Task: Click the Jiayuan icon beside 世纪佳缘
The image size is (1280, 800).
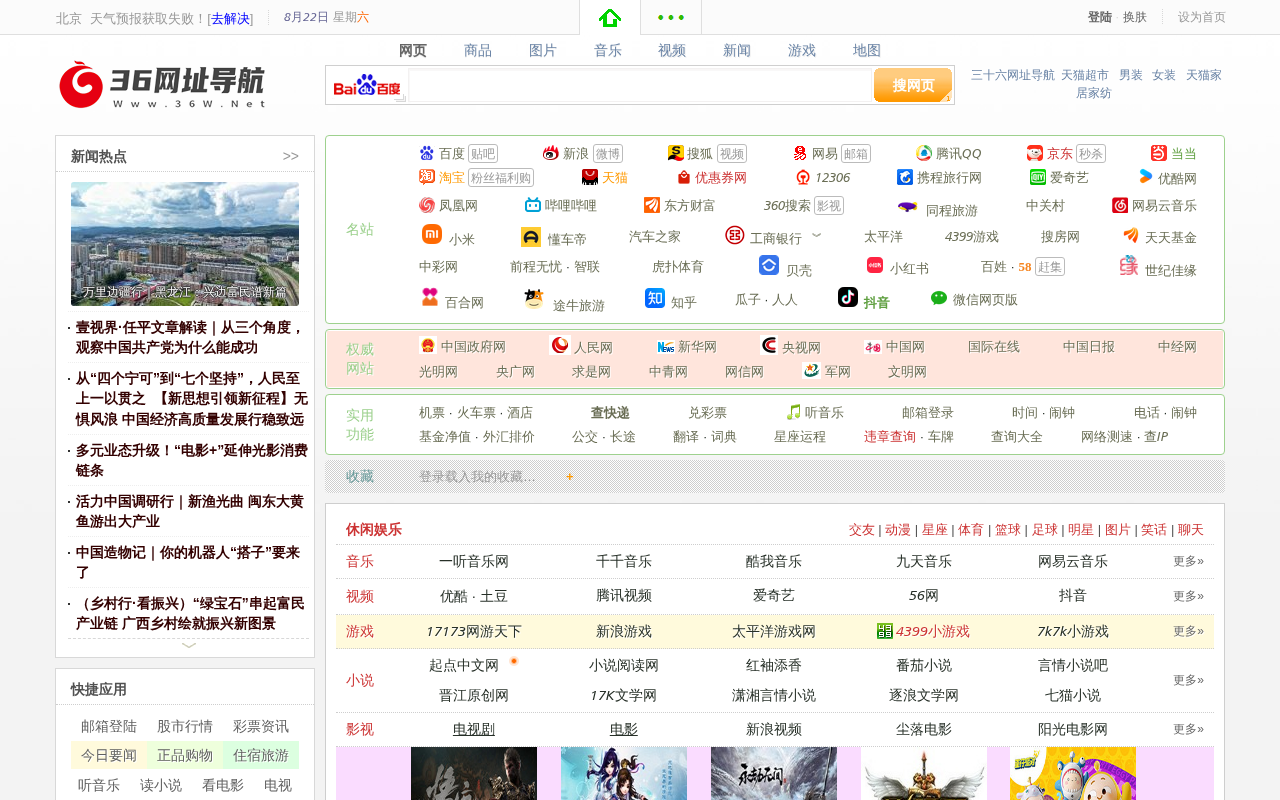Action: 1129,265
